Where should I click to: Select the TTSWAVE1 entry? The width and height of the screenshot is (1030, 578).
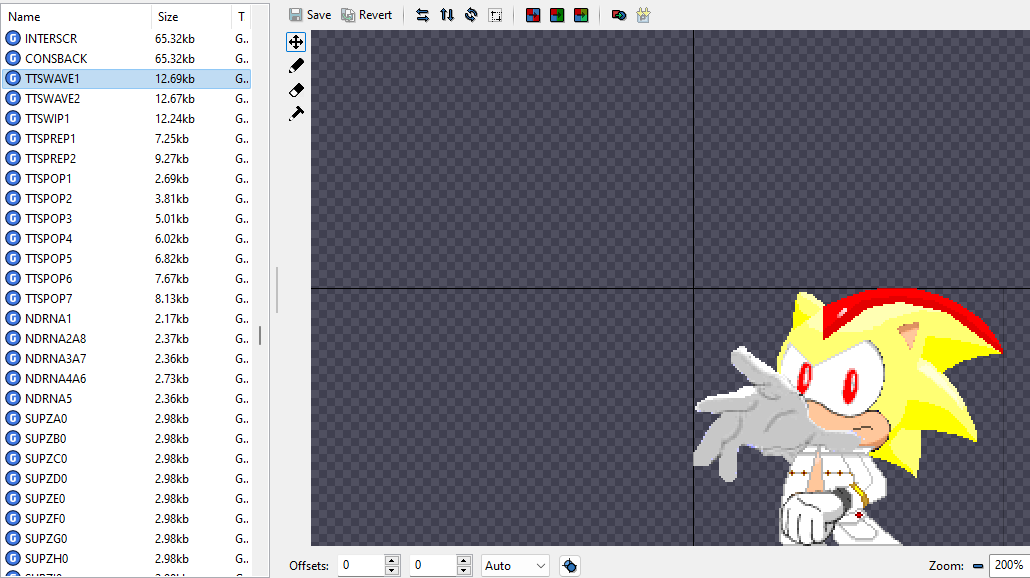127,78
